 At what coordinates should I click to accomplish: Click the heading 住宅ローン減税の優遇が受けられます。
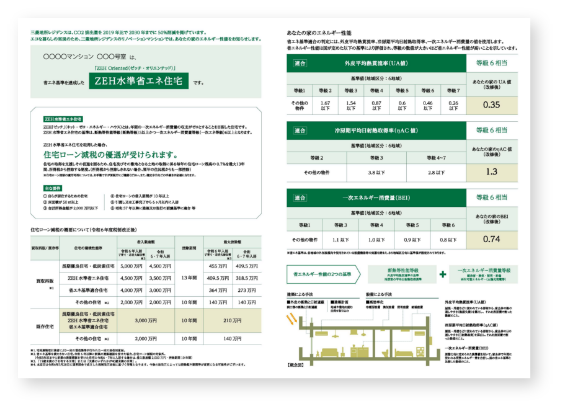point(111,155)
